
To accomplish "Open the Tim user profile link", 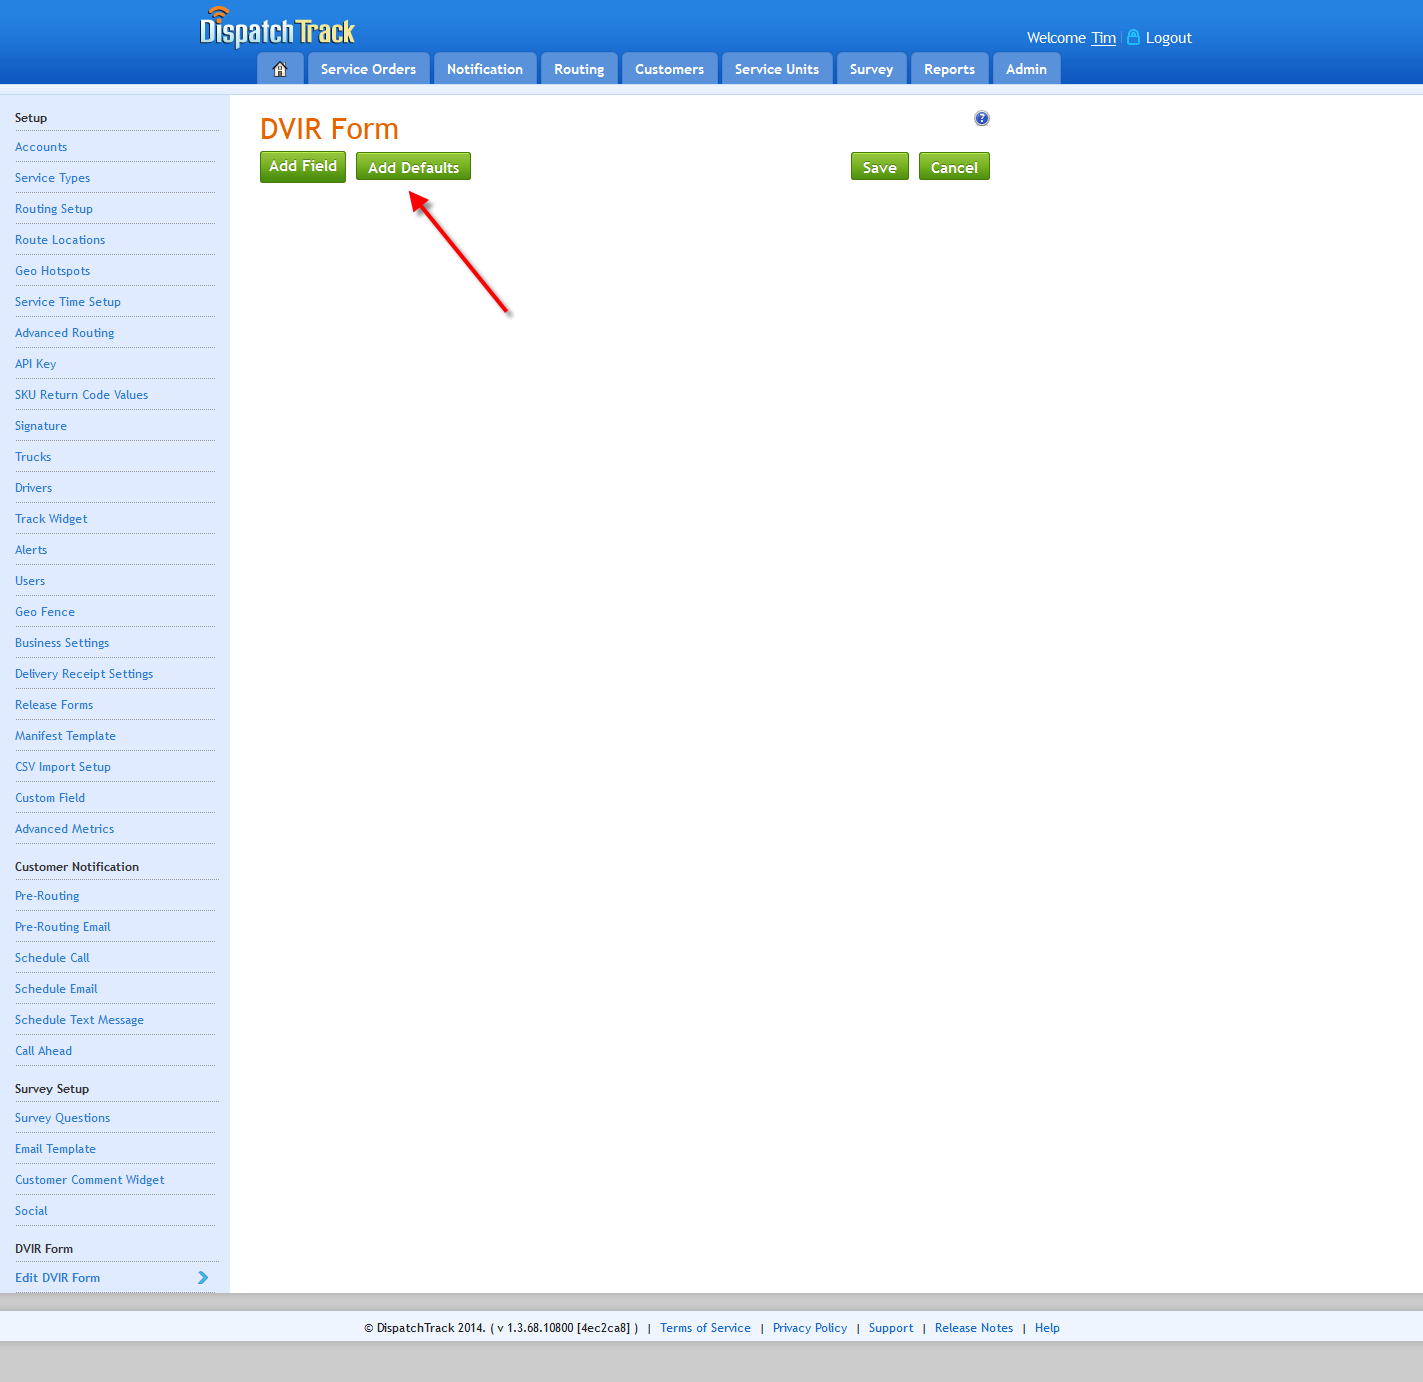I will [1103, 38].
